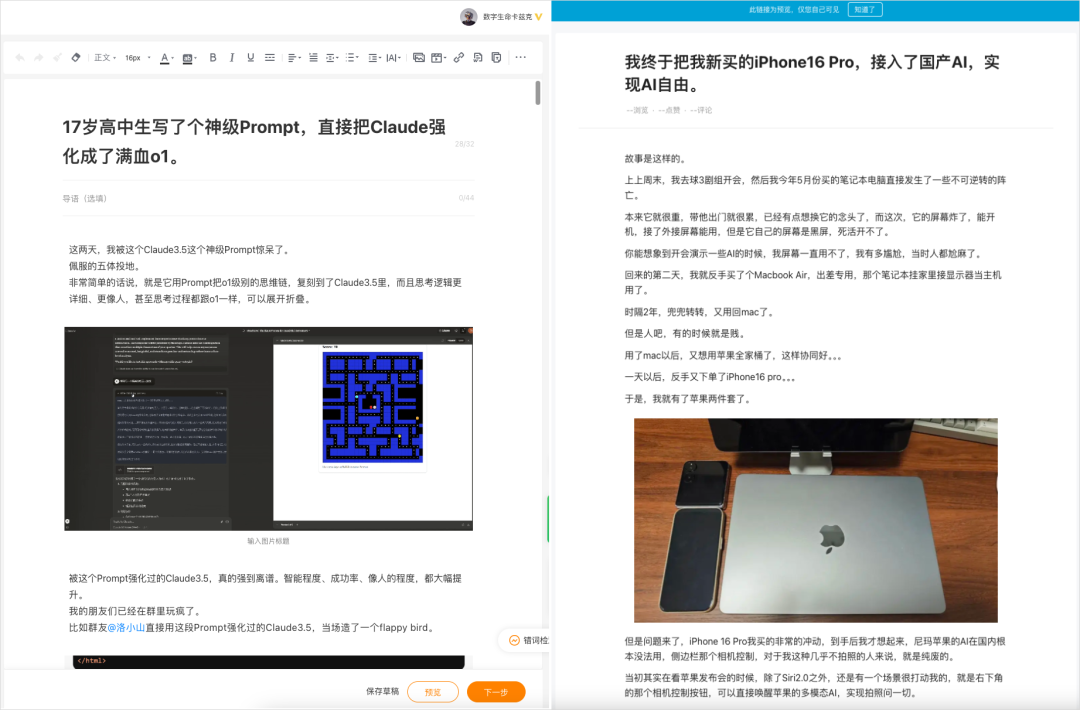Open the text alignment dropdown

[294, 58]
